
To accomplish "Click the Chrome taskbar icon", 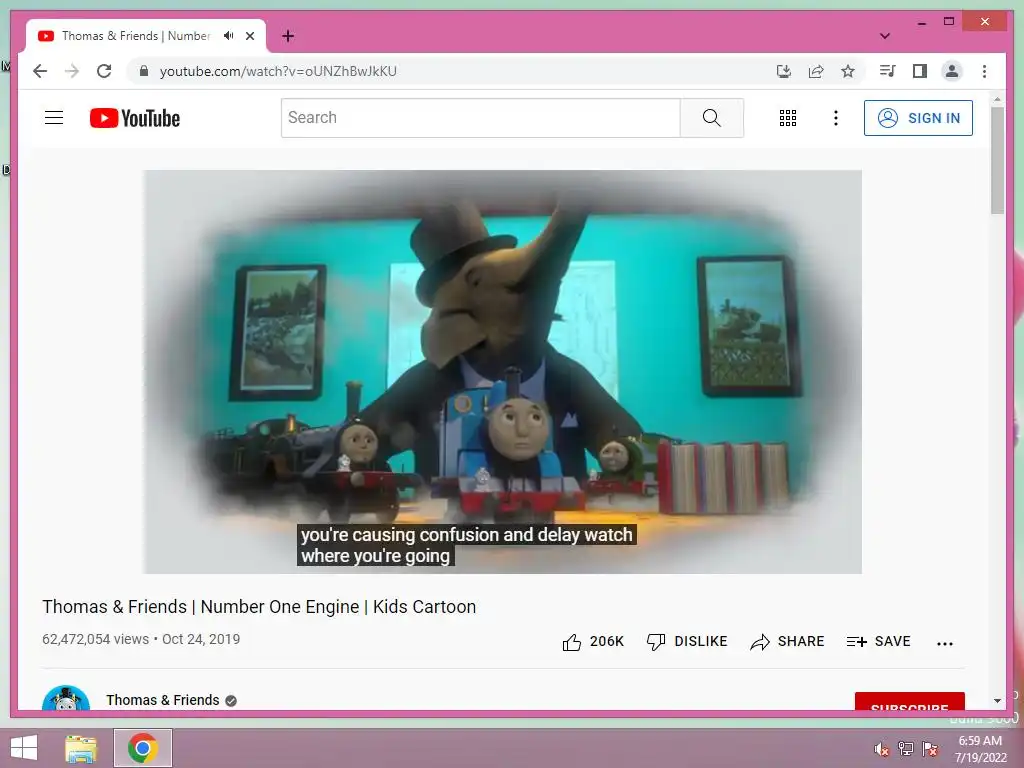I will click(143, 748).
